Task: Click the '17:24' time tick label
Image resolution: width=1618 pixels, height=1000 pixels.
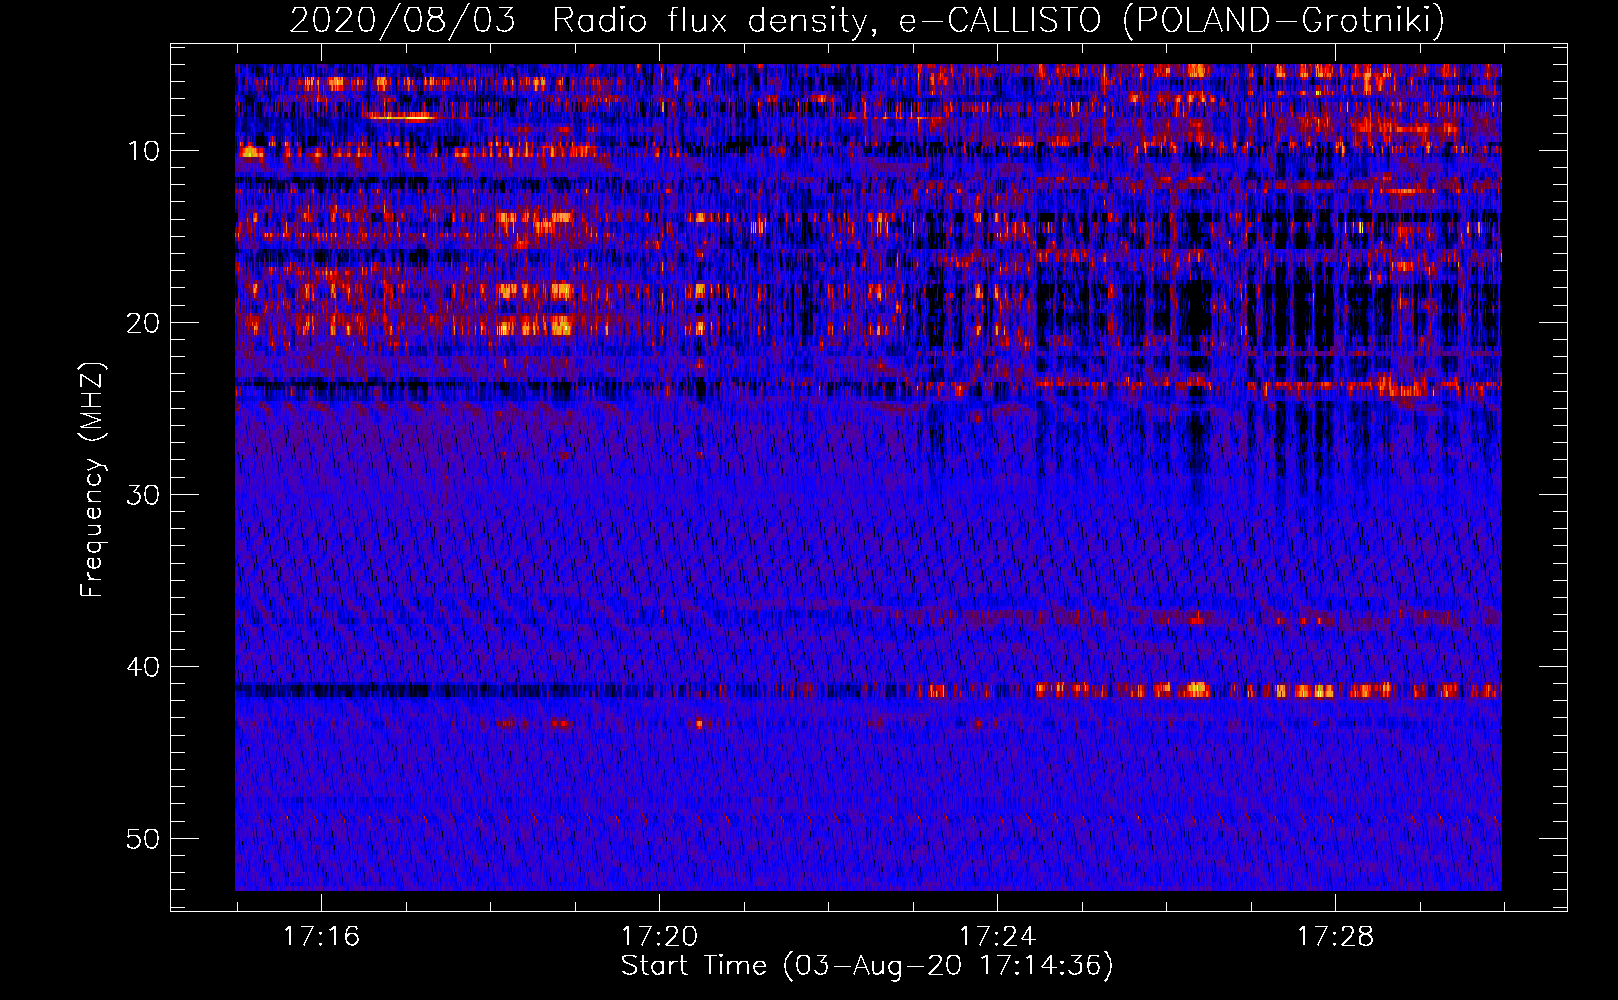Action: click(997, 937)
